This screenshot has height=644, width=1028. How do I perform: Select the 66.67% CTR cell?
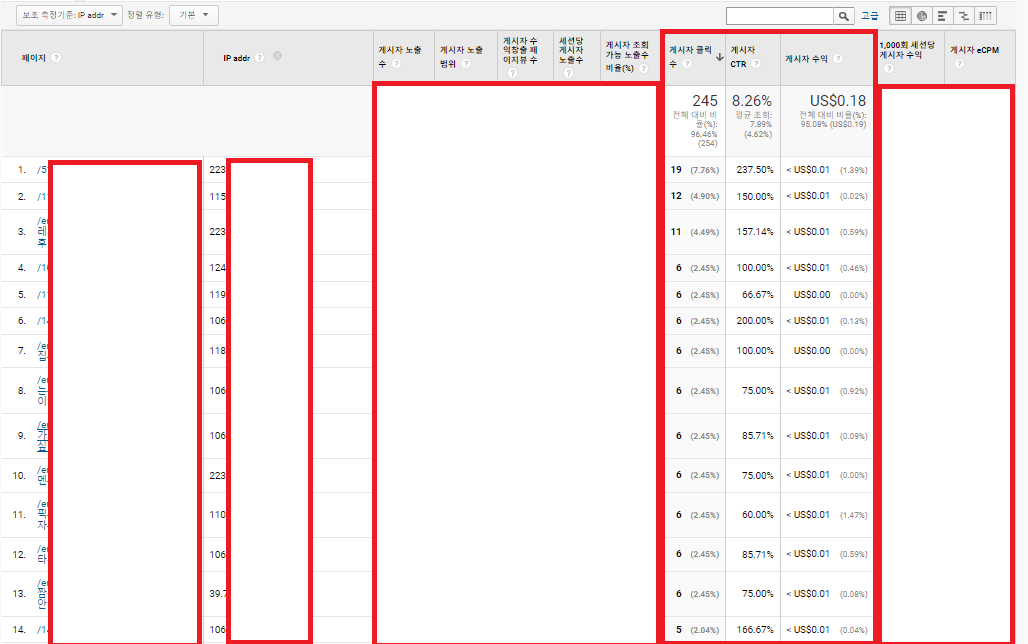pos(757,294)
